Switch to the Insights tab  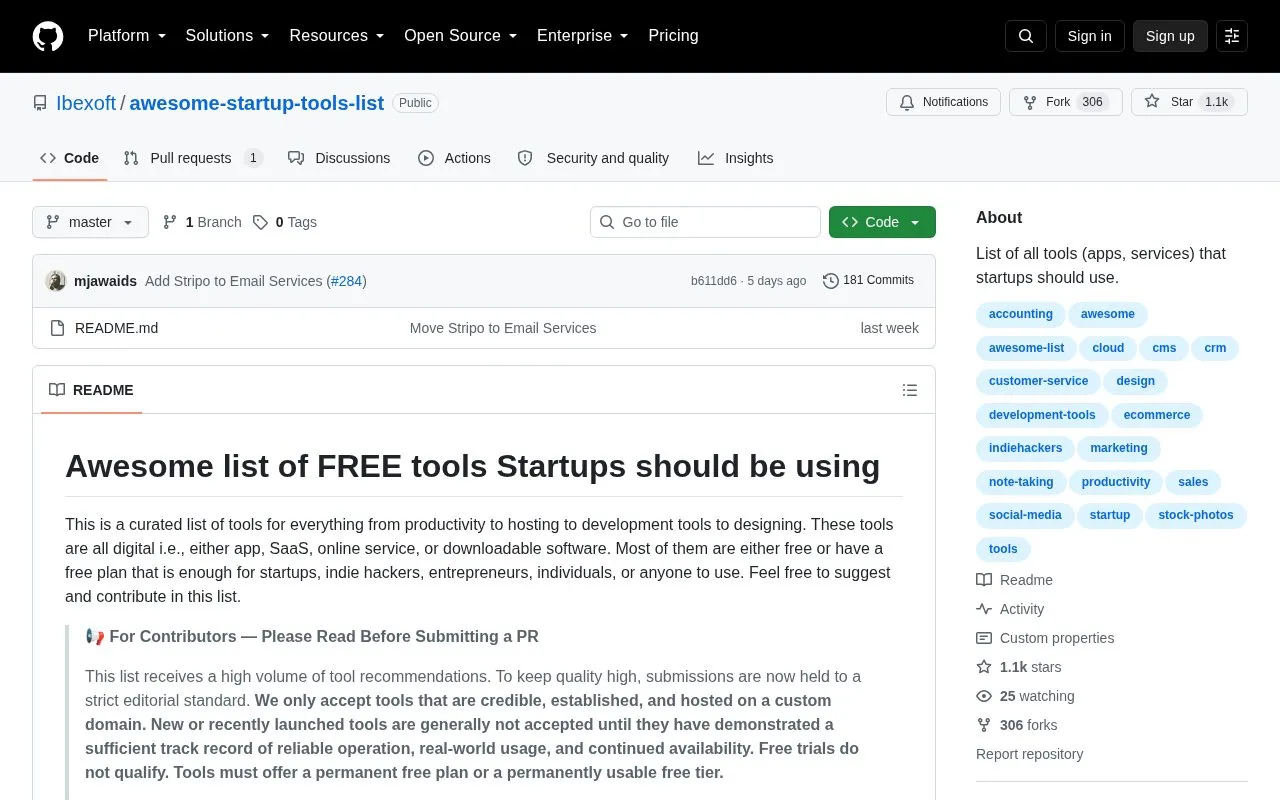(735, 158)
